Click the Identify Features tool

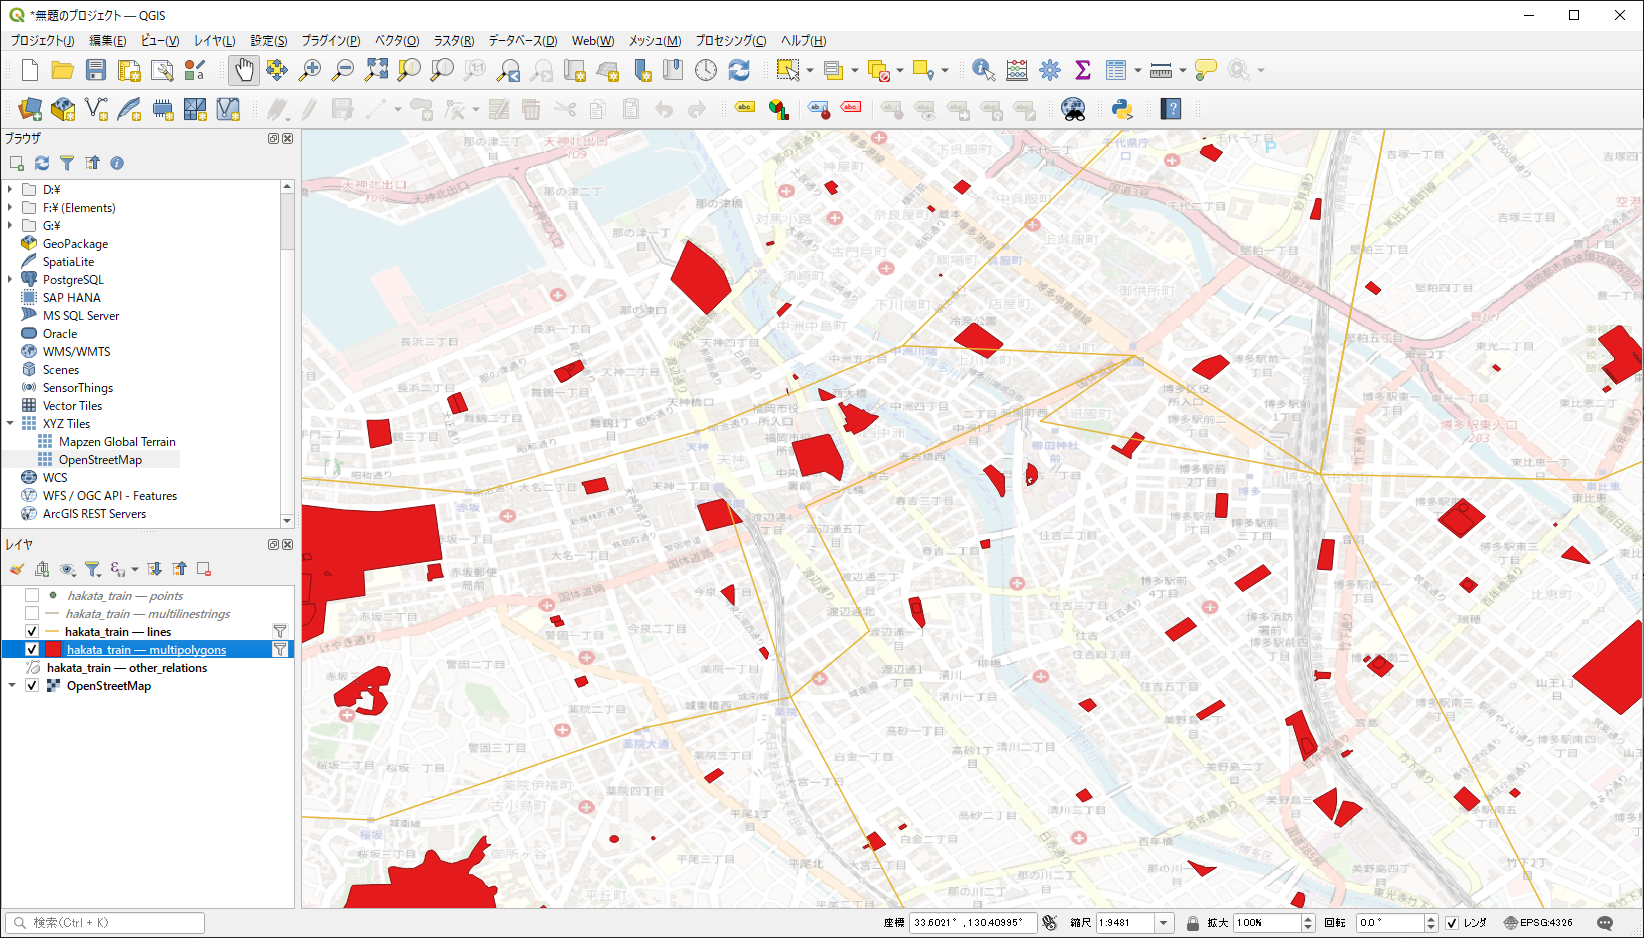[983, 70]
